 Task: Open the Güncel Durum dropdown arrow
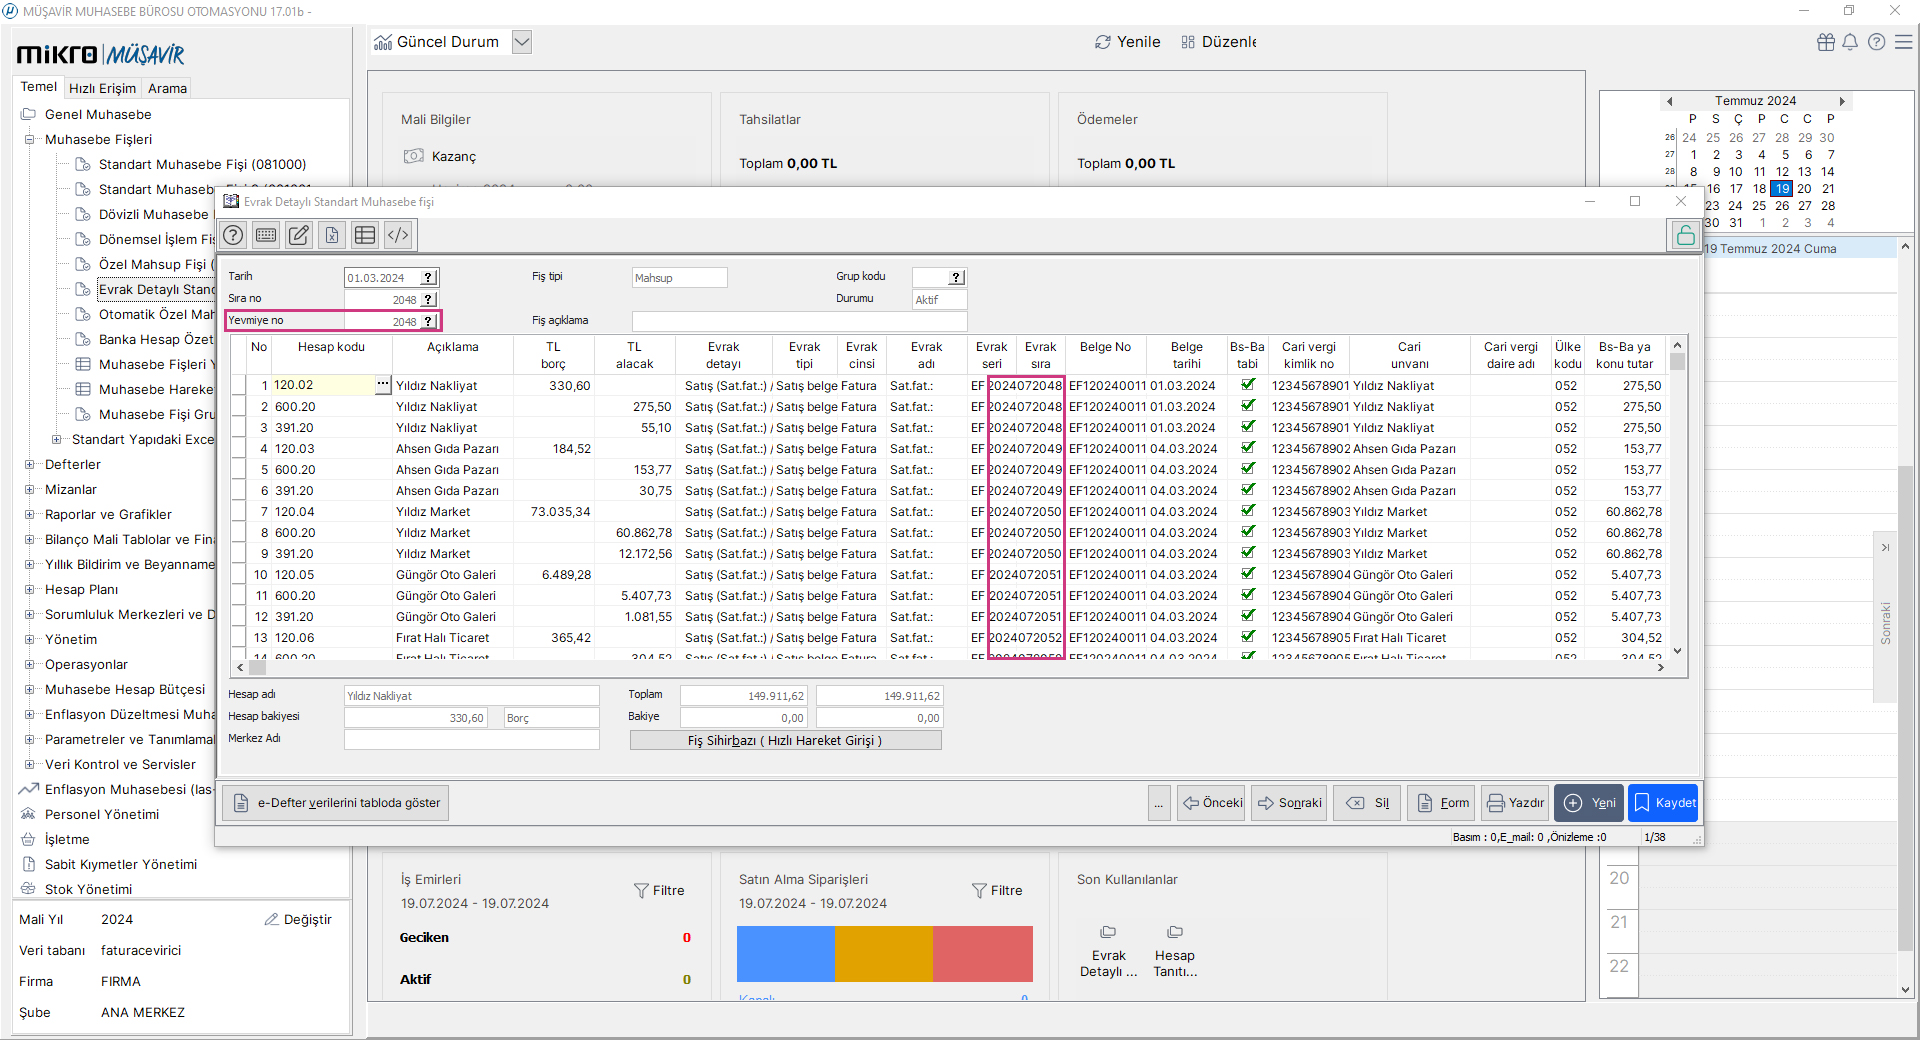pyautogui.click(x=522, y=42)
